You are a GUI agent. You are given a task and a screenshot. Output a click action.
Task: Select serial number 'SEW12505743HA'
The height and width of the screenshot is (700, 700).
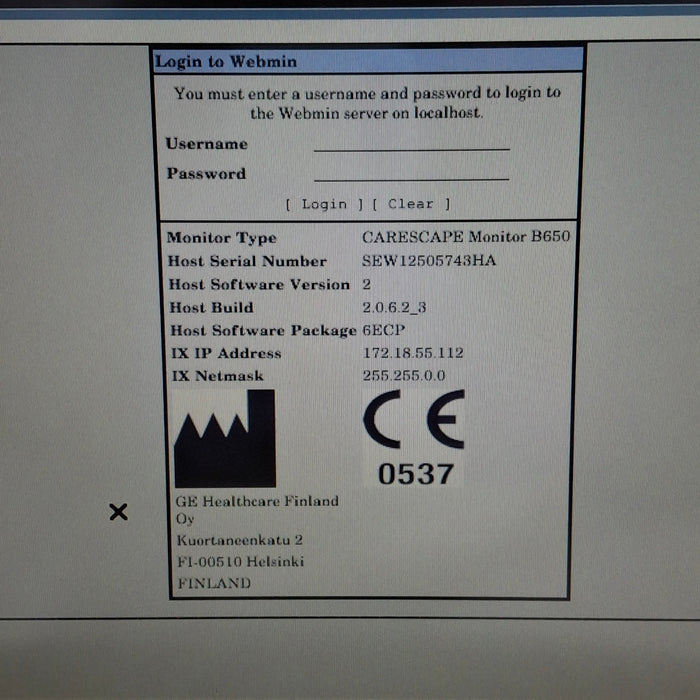click(x=429, y=260)
